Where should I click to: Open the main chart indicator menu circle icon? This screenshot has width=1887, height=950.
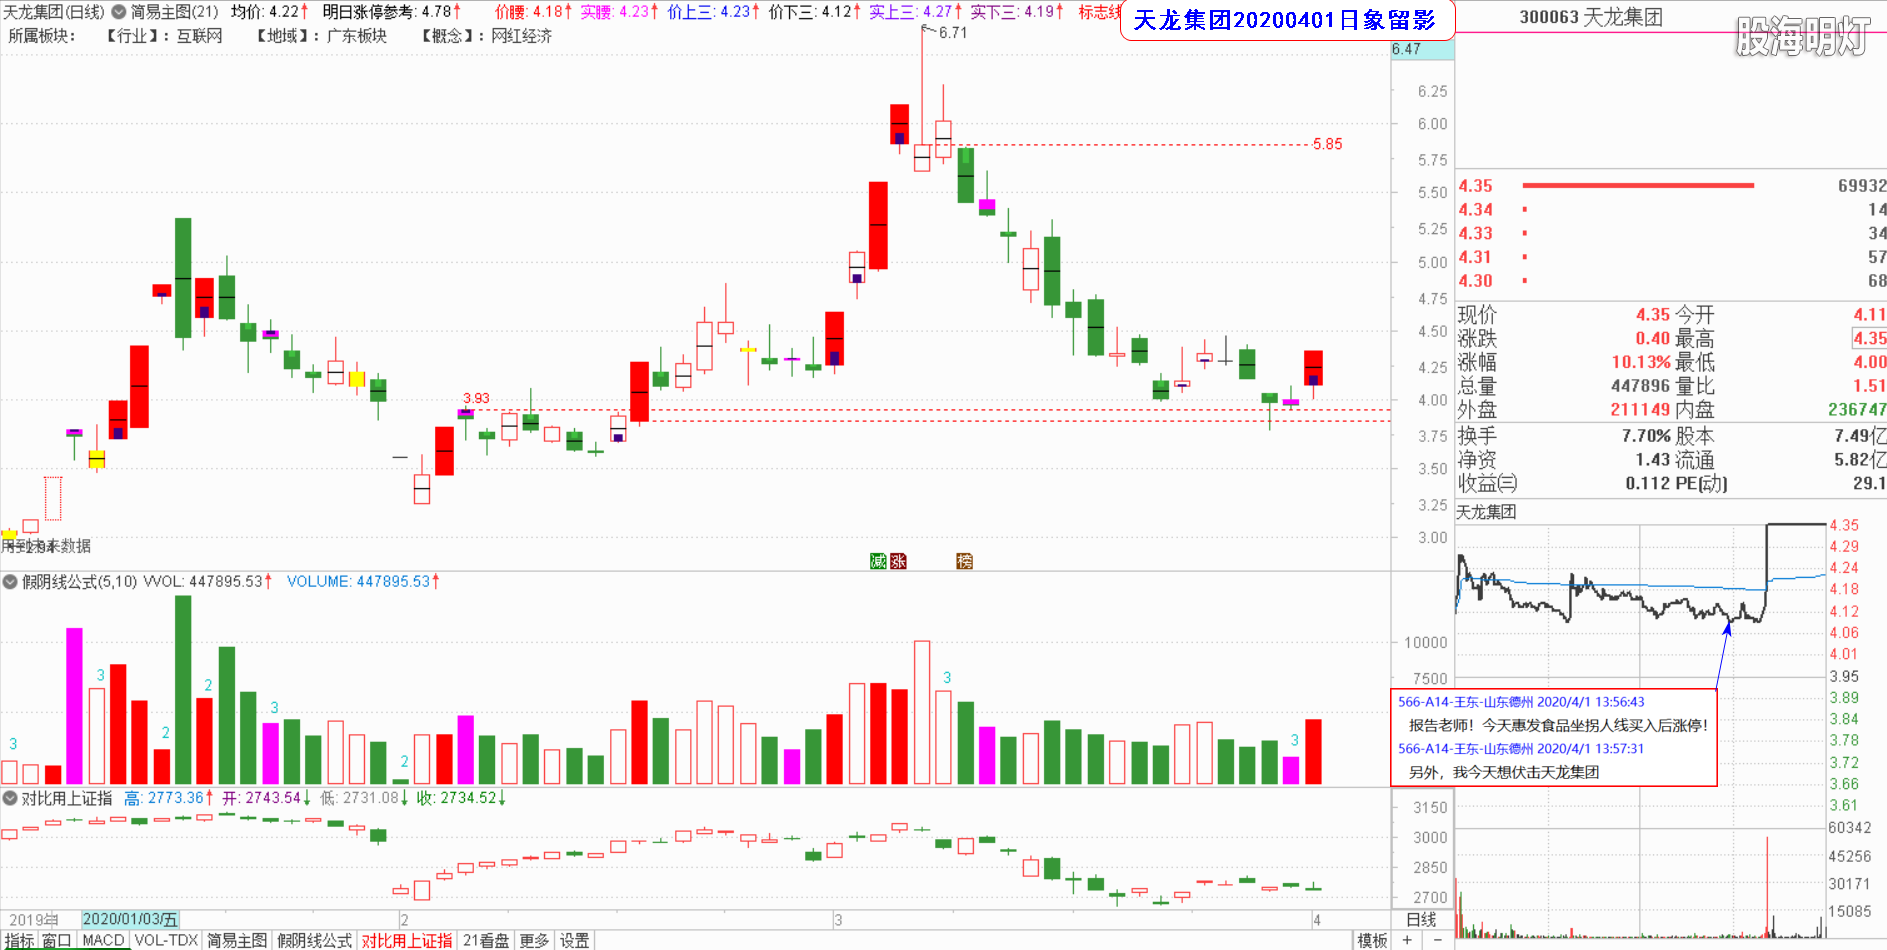pyautogui.click(x=119, y=12)
